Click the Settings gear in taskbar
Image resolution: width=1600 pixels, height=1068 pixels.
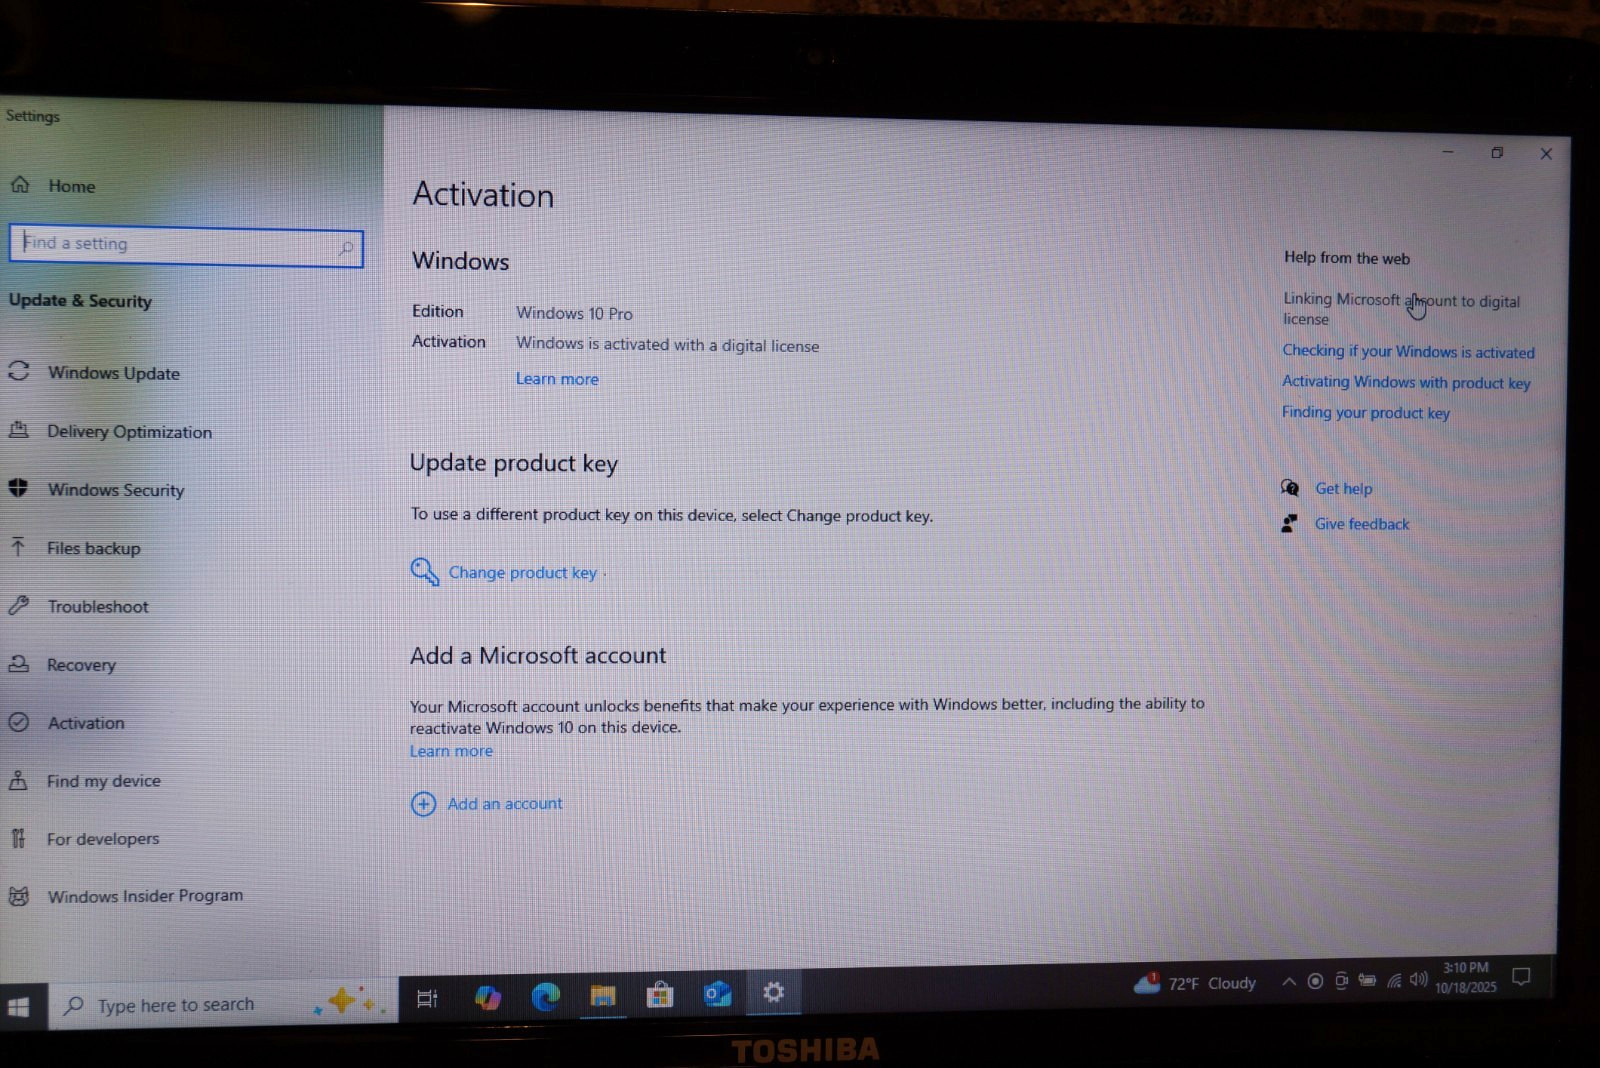[774, 992]
